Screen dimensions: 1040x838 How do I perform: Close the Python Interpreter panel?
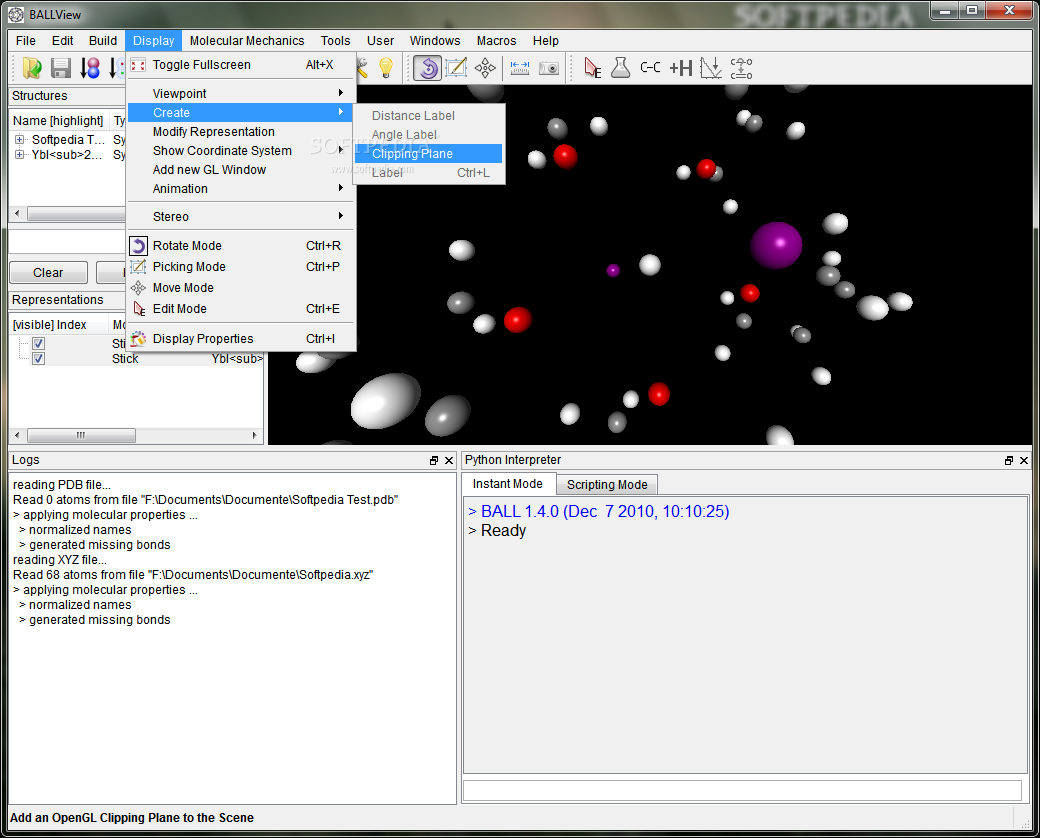1024,460
